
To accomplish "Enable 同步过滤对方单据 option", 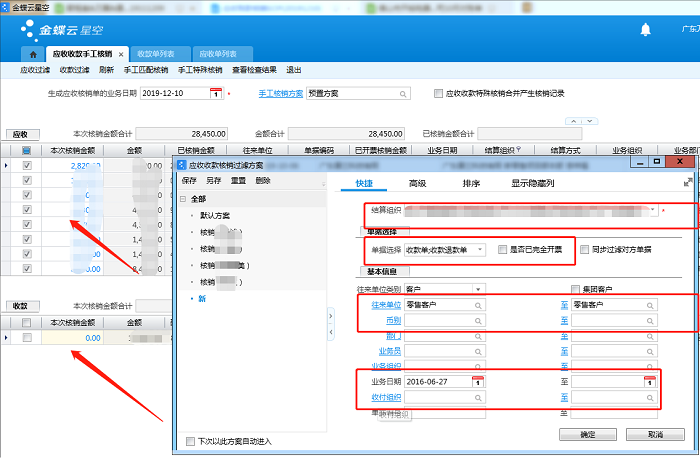I will coord(585,249).
